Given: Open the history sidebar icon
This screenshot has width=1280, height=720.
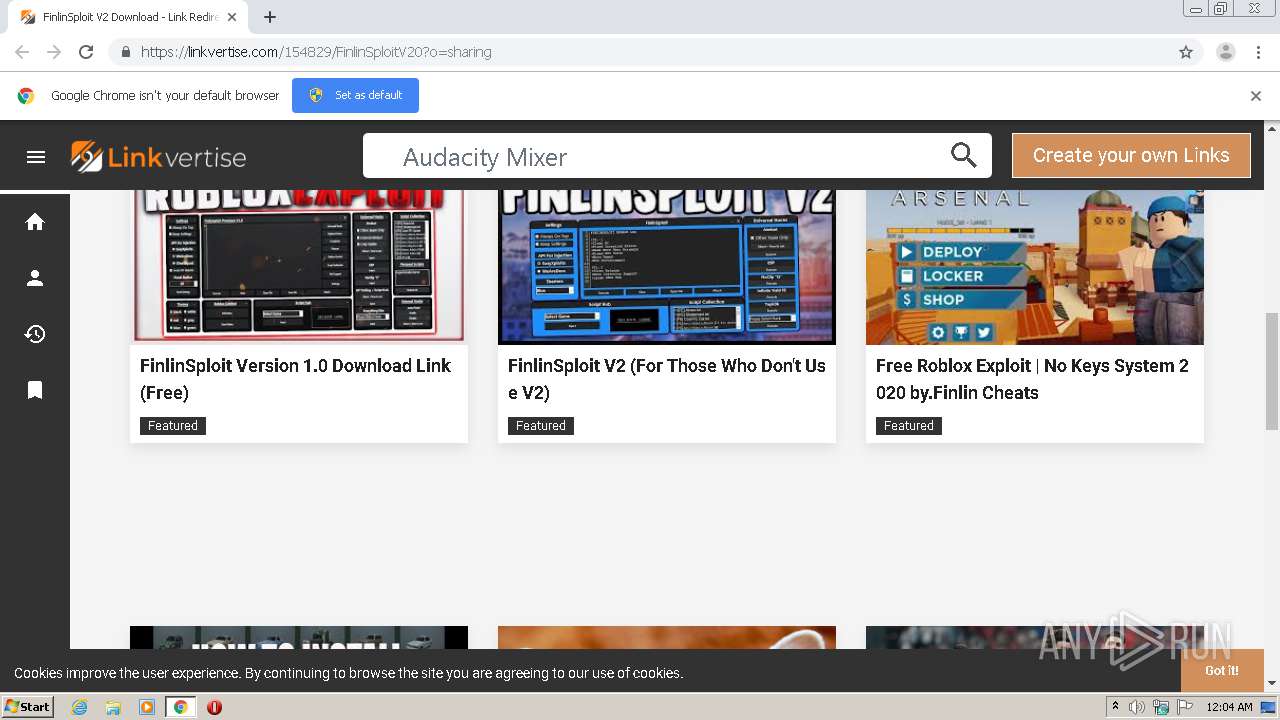Looking at the screenshot, I should (x=35, y=334).
